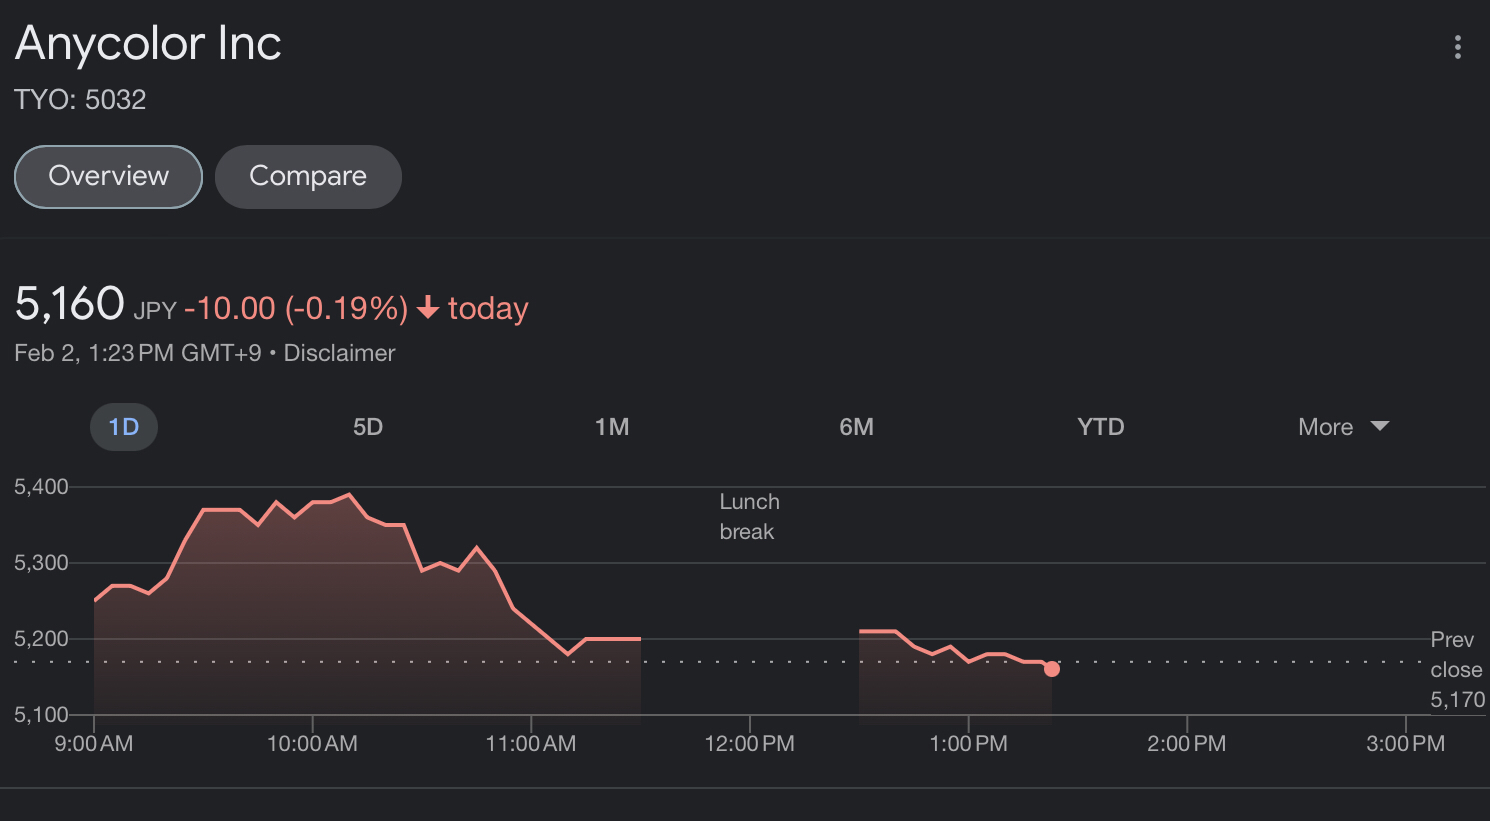This screenshot has width=1490, height=821.
Task: Expand the More time ranges dropdown
Action: pyautogui.click(x=1326, y=427)
